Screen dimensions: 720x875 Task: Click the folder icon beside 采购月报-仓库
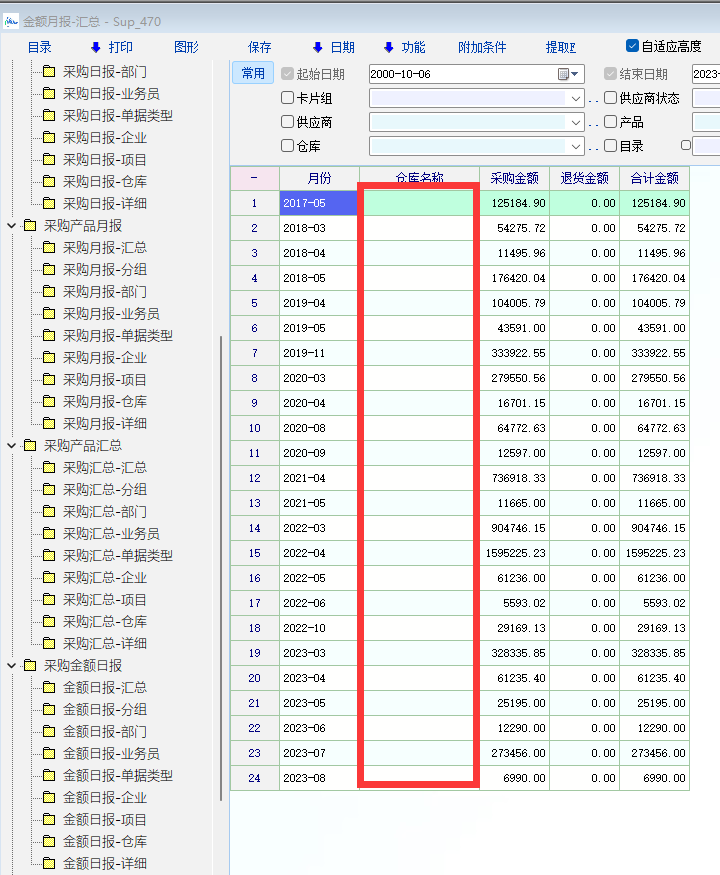pos(49,401)
